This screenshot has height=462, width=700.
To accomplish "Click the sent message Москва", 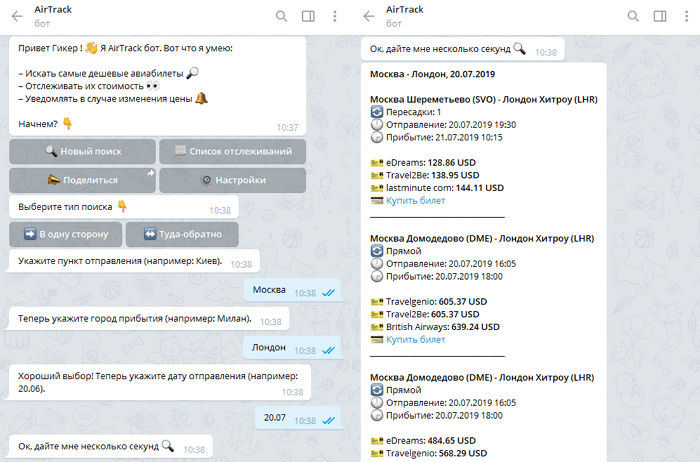I will pos(270,291).
